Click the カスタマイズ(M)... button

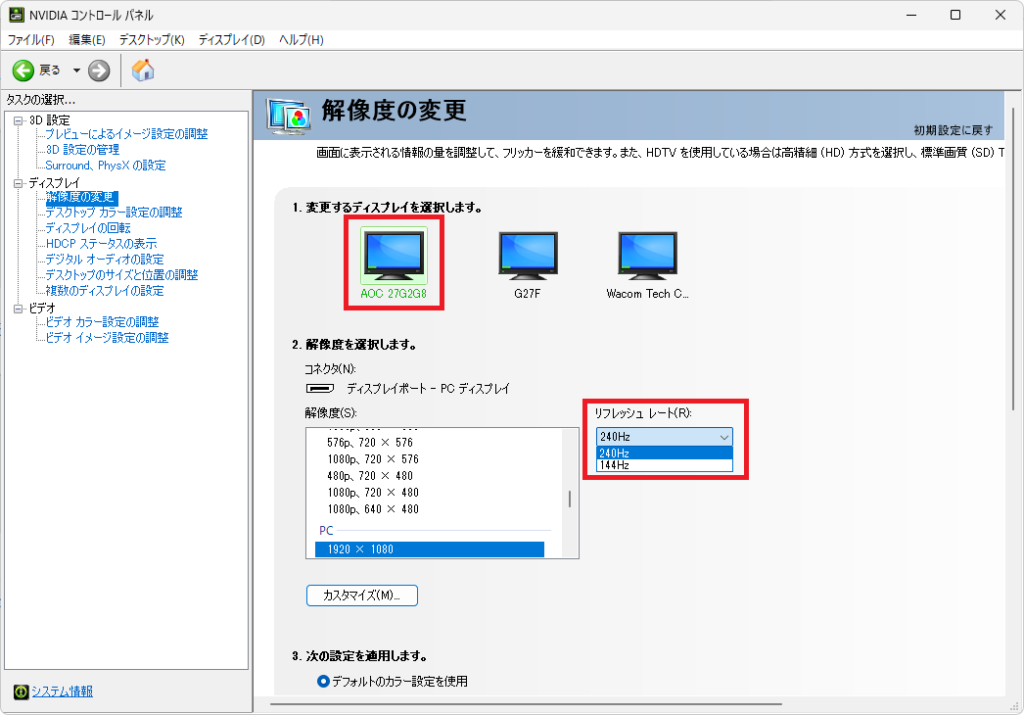tap(361, 595)
